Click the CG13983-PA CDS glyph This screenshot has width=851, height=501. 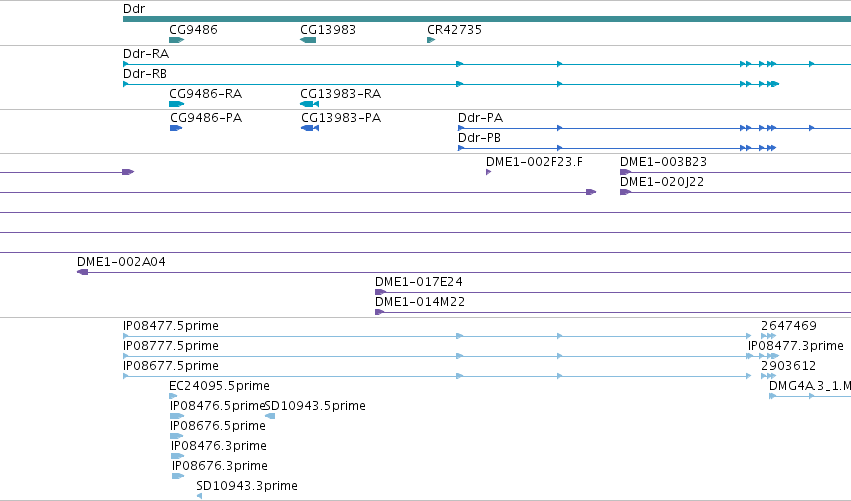tap(310, 128)
